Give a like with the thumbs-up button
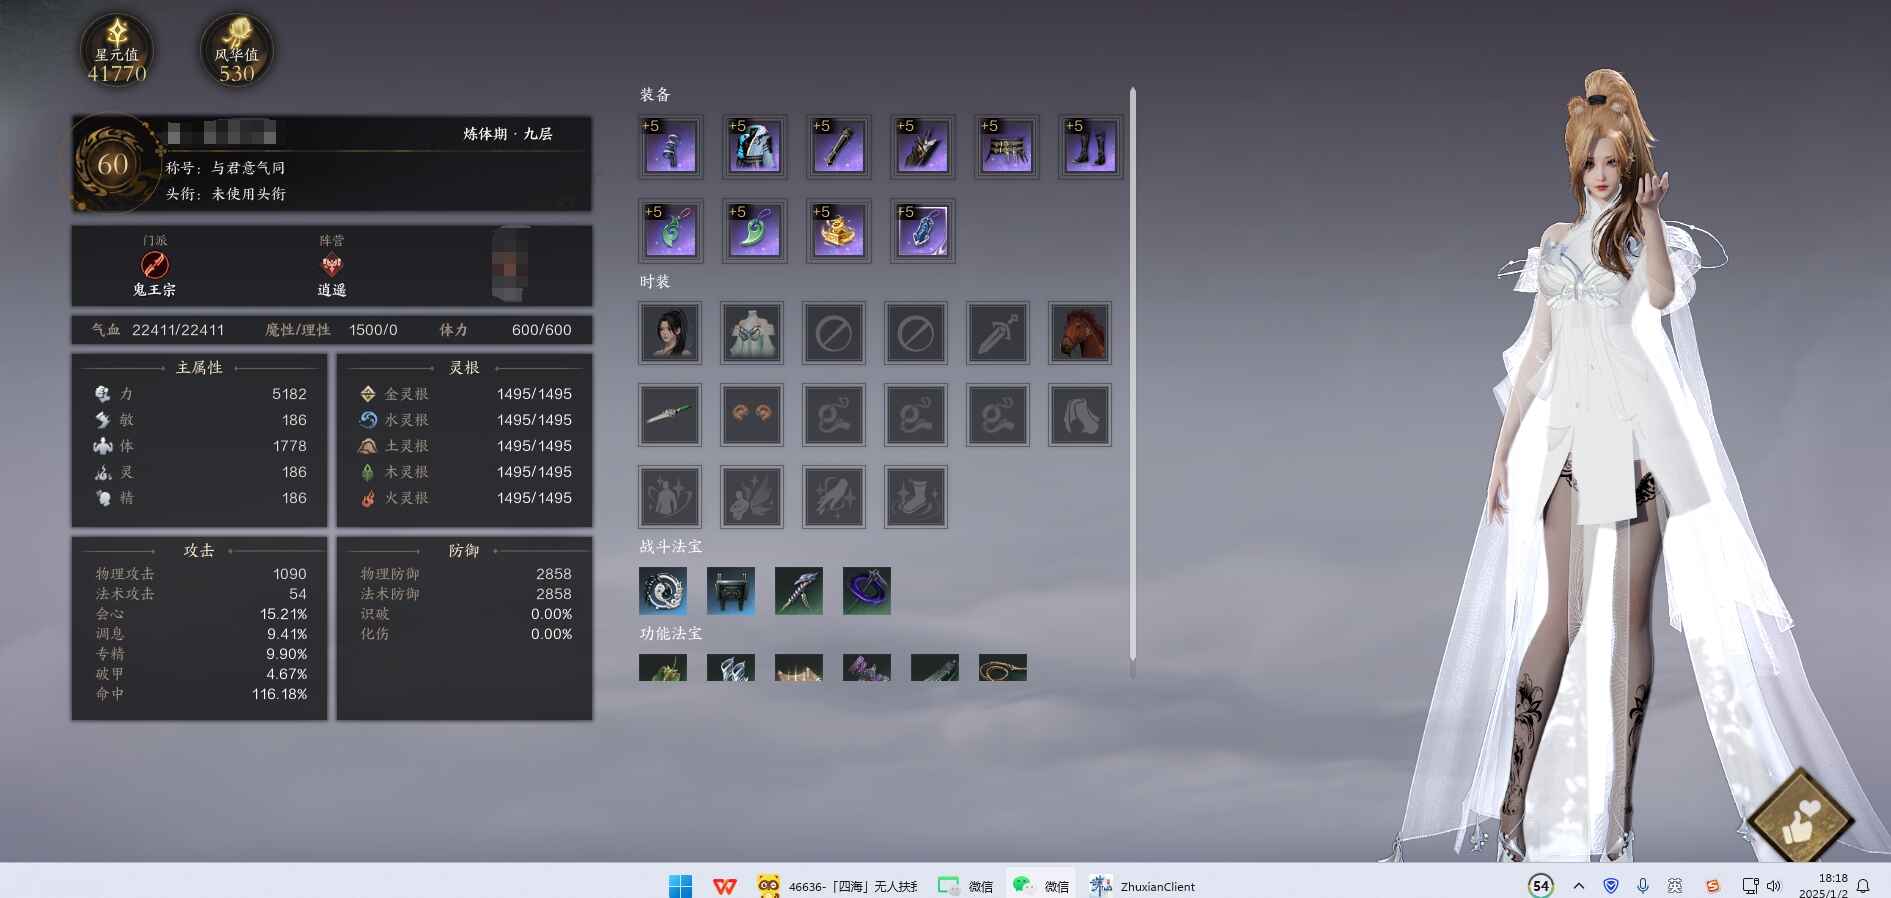 point(1802,822)
